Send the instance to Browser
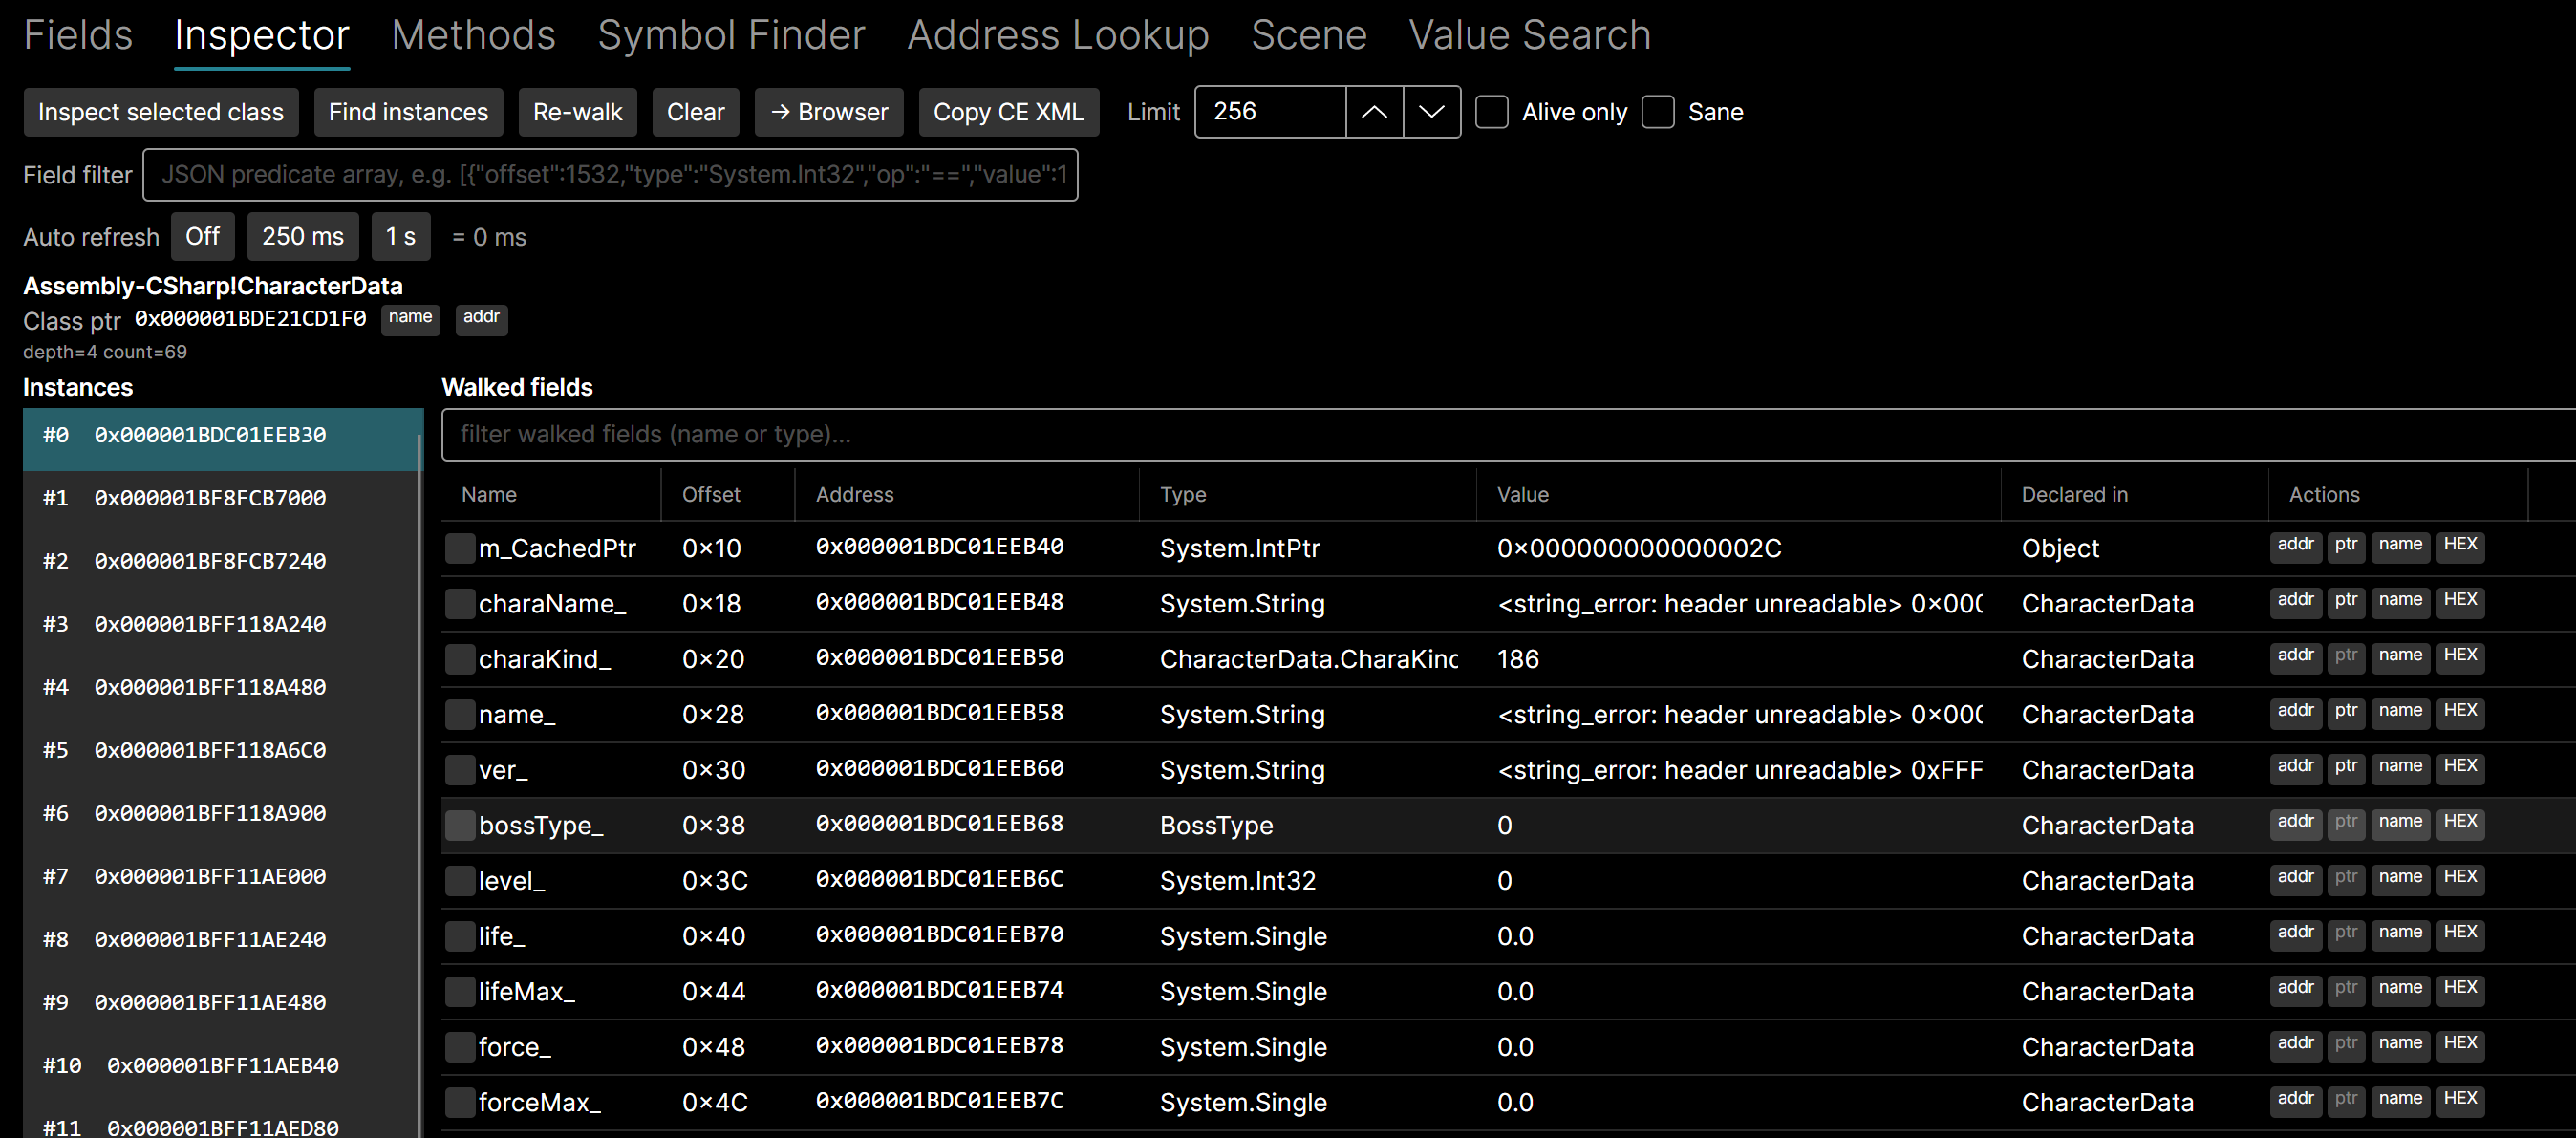Screen dimensions: 2576x1138 pos(829,112)
